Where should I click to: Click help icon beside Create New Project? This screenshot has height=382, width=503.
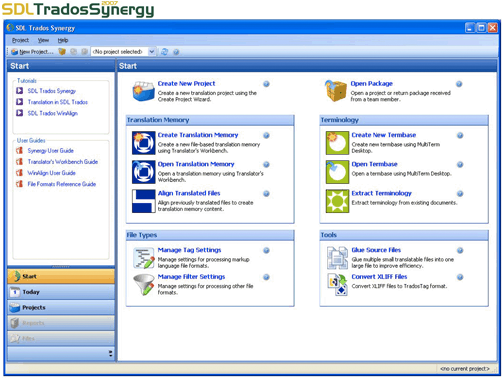click(266, 84)
